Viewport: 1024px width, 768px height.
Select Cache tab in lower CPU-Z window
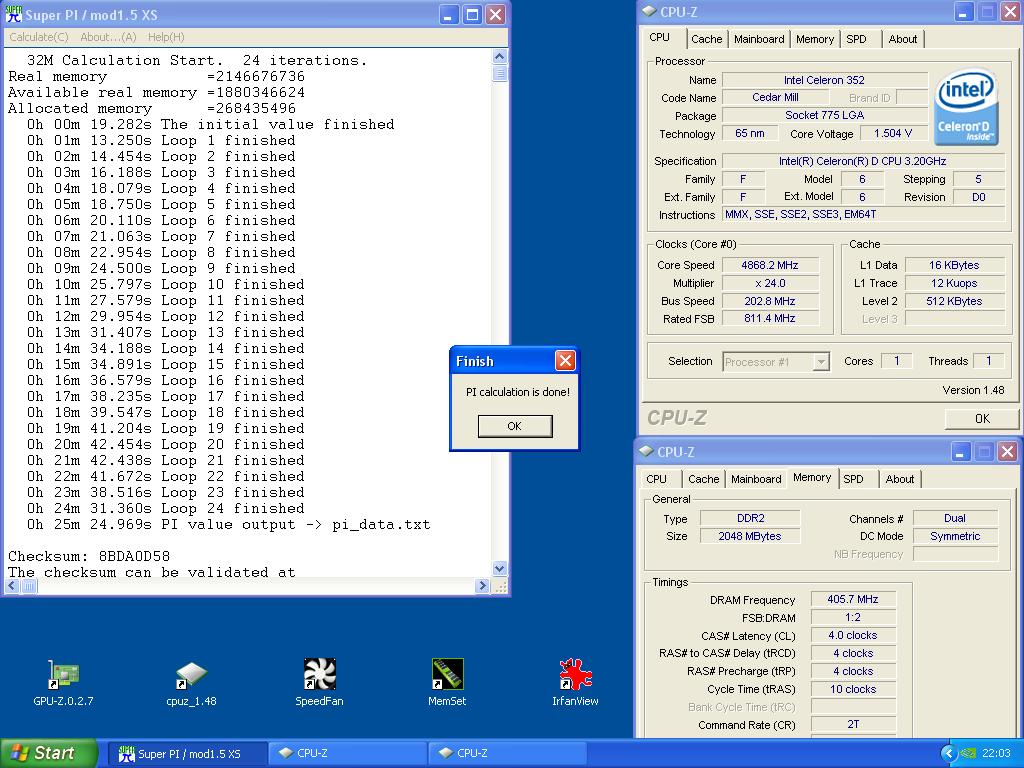pos(703,479)
